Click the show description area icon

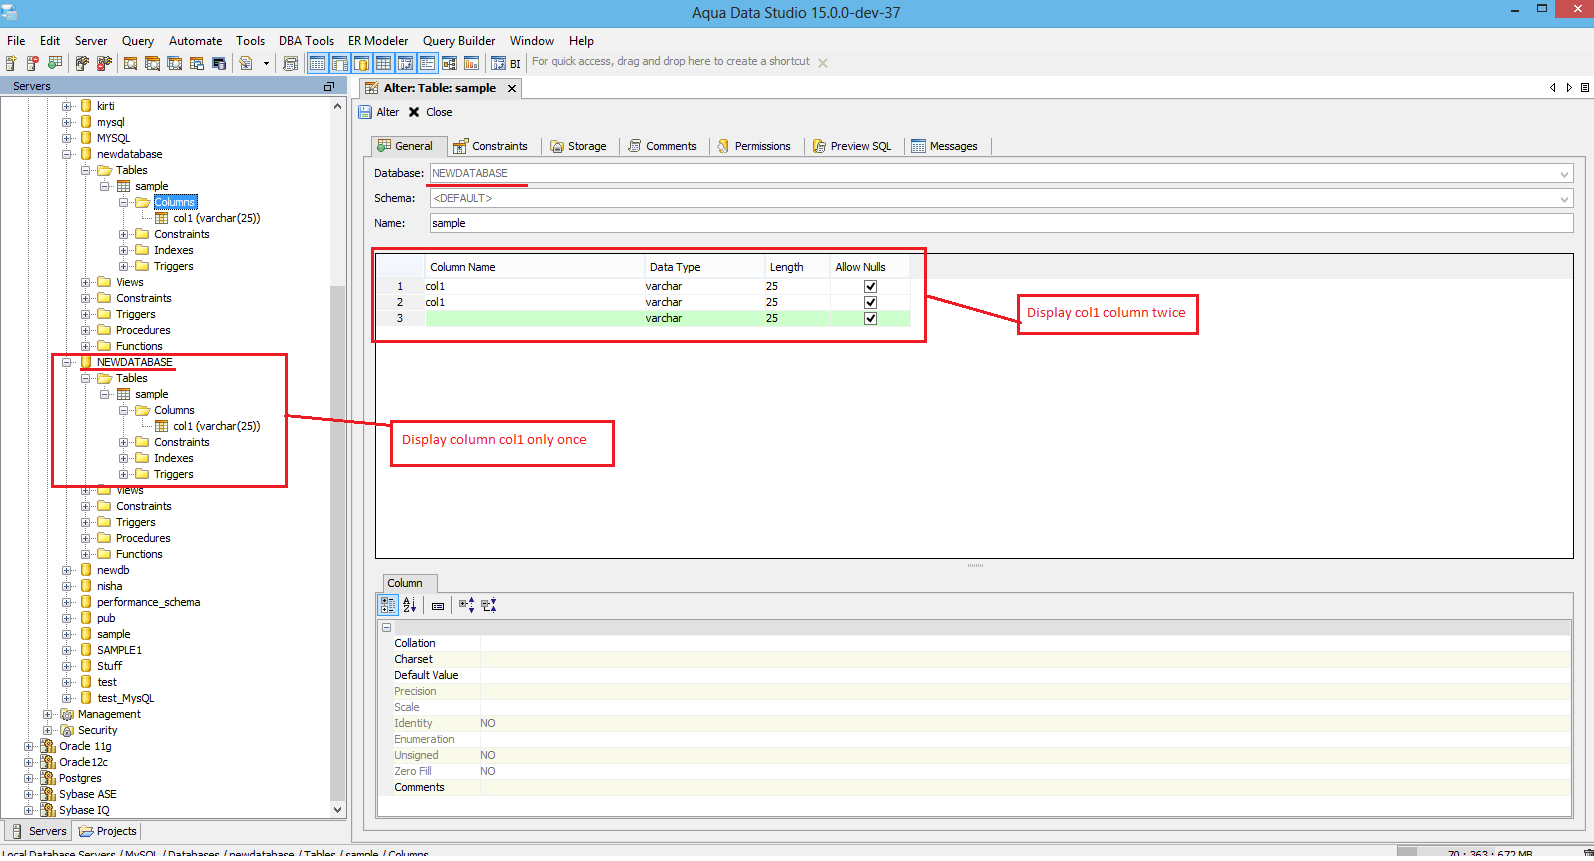[x=438, y=605]
